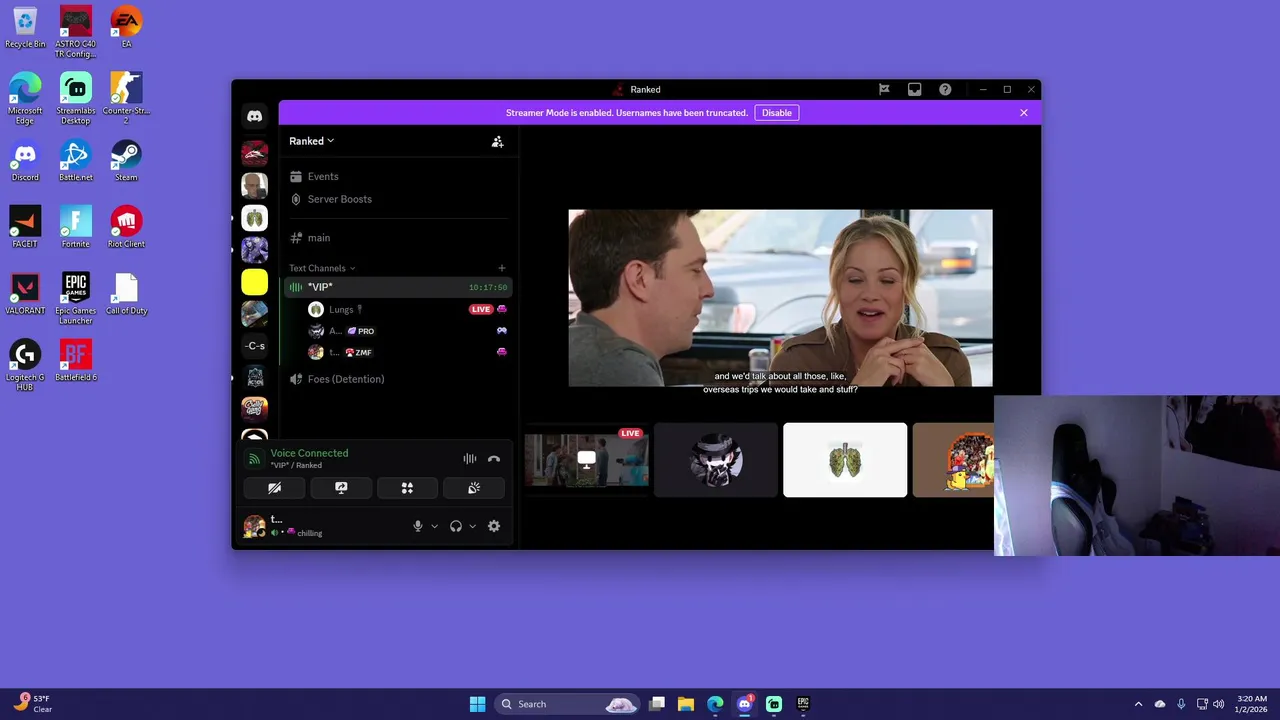Open the Discord flag icon in title bar
The image size is (1280, 720).
point(884,89)
